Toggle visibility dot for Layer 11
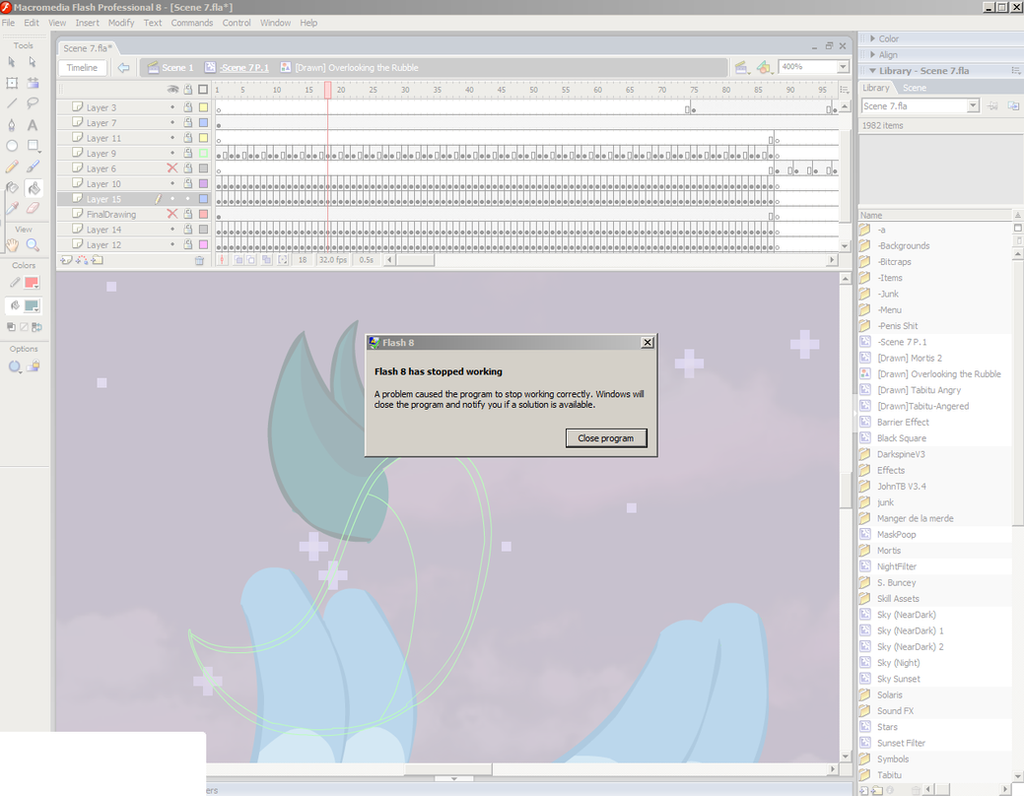The image size is (1024, 796). [172, 138]
